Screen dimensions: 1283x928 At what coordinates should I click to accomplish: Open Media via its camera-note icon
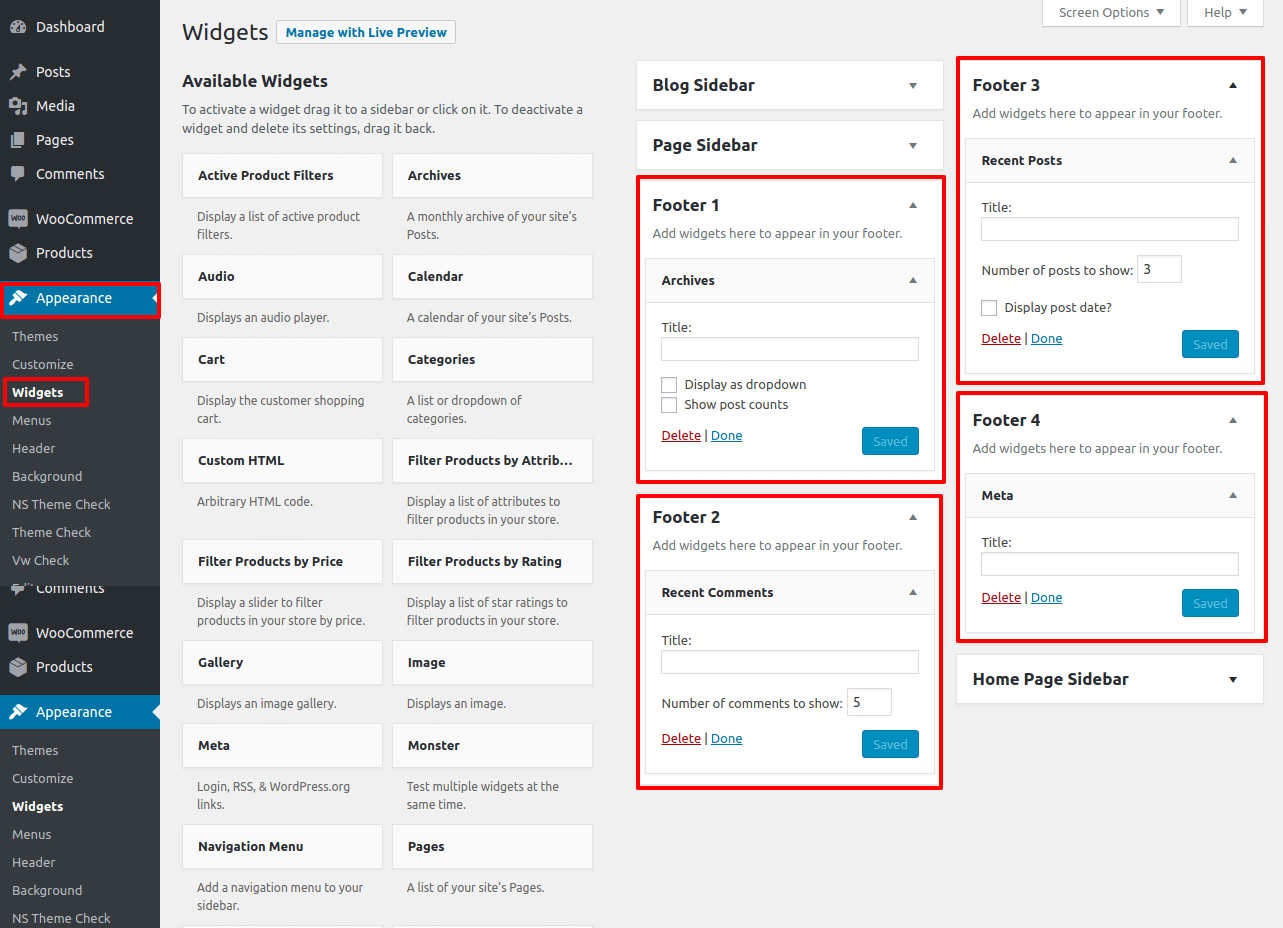[x=18, y=106]
